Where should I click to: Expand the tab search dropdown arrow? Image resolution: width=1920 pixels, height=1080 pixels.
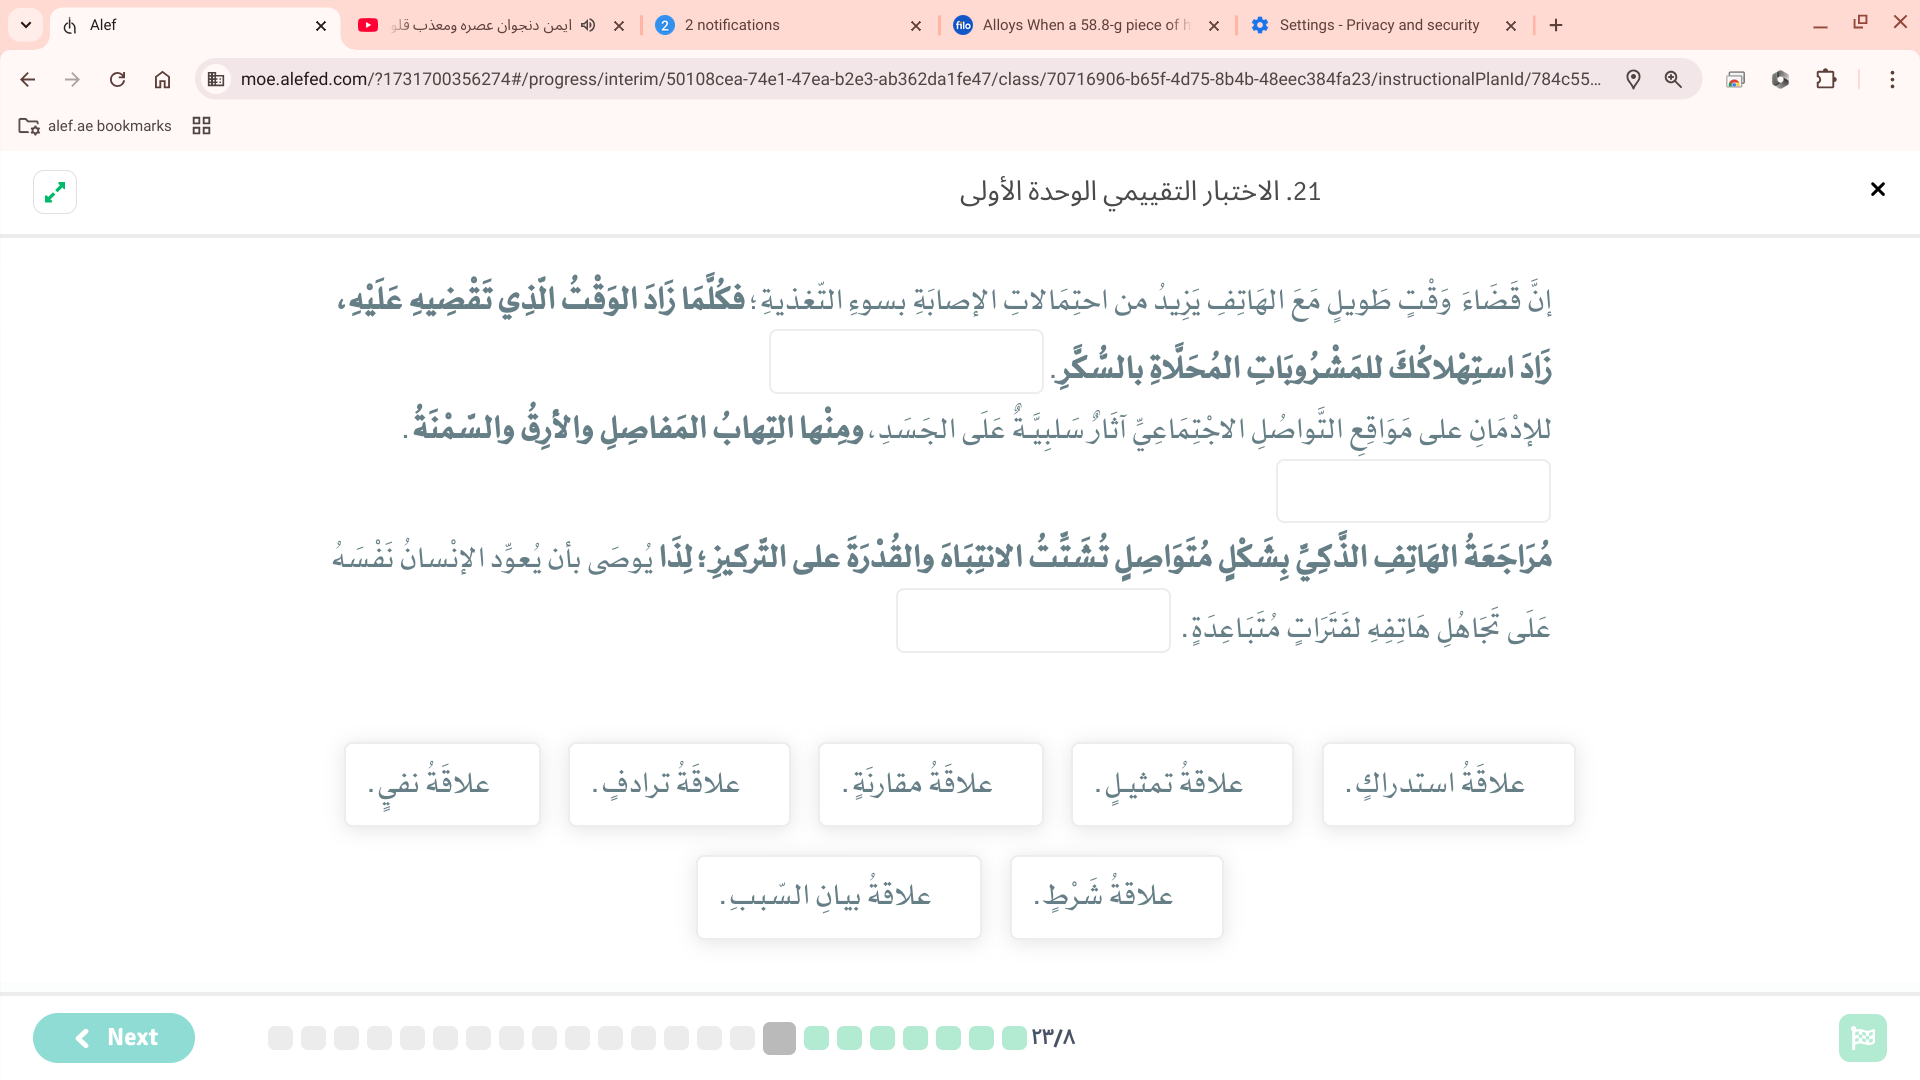coord(26,26)
